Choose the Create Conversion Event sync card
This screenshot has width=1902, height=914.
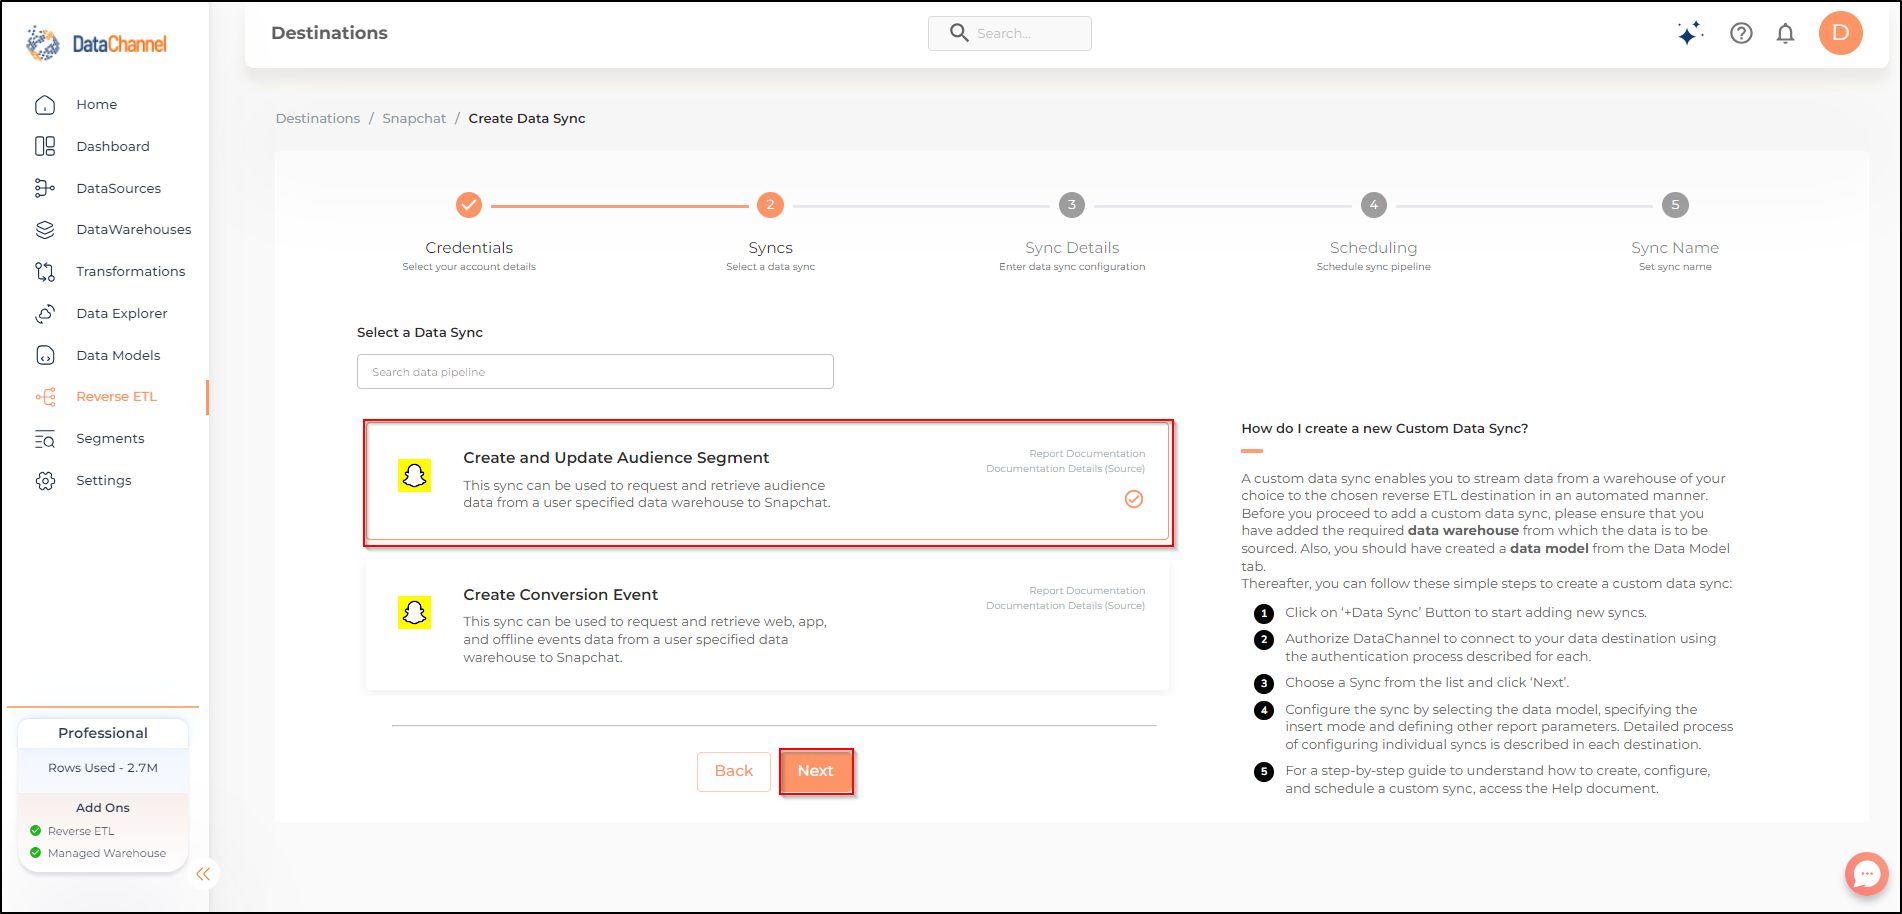tap(767, 624)
